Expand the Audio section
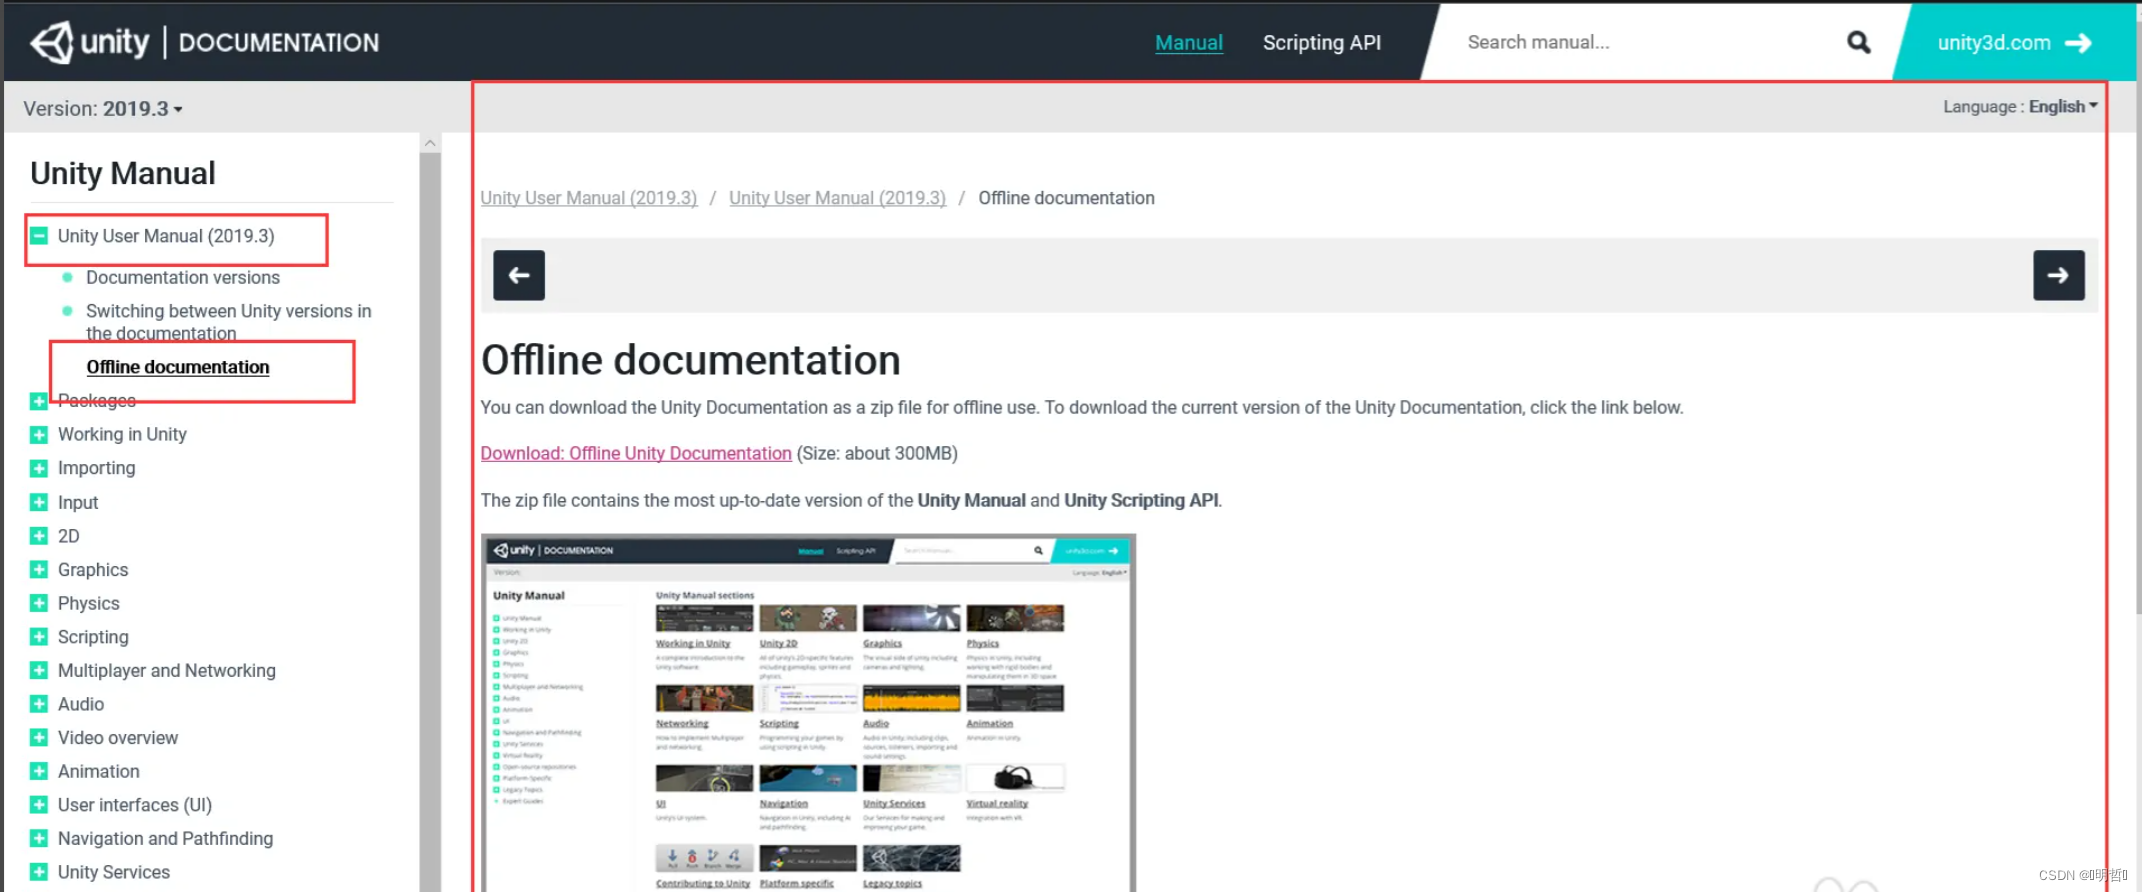 pyautogui.click(x=39, y=704)
